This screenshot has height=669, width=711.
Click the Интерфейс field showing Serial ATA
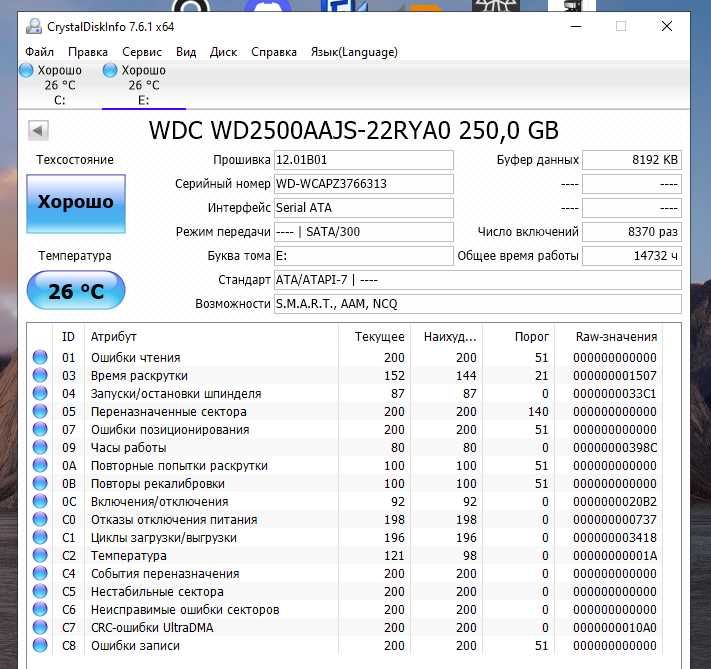[364, 208]
